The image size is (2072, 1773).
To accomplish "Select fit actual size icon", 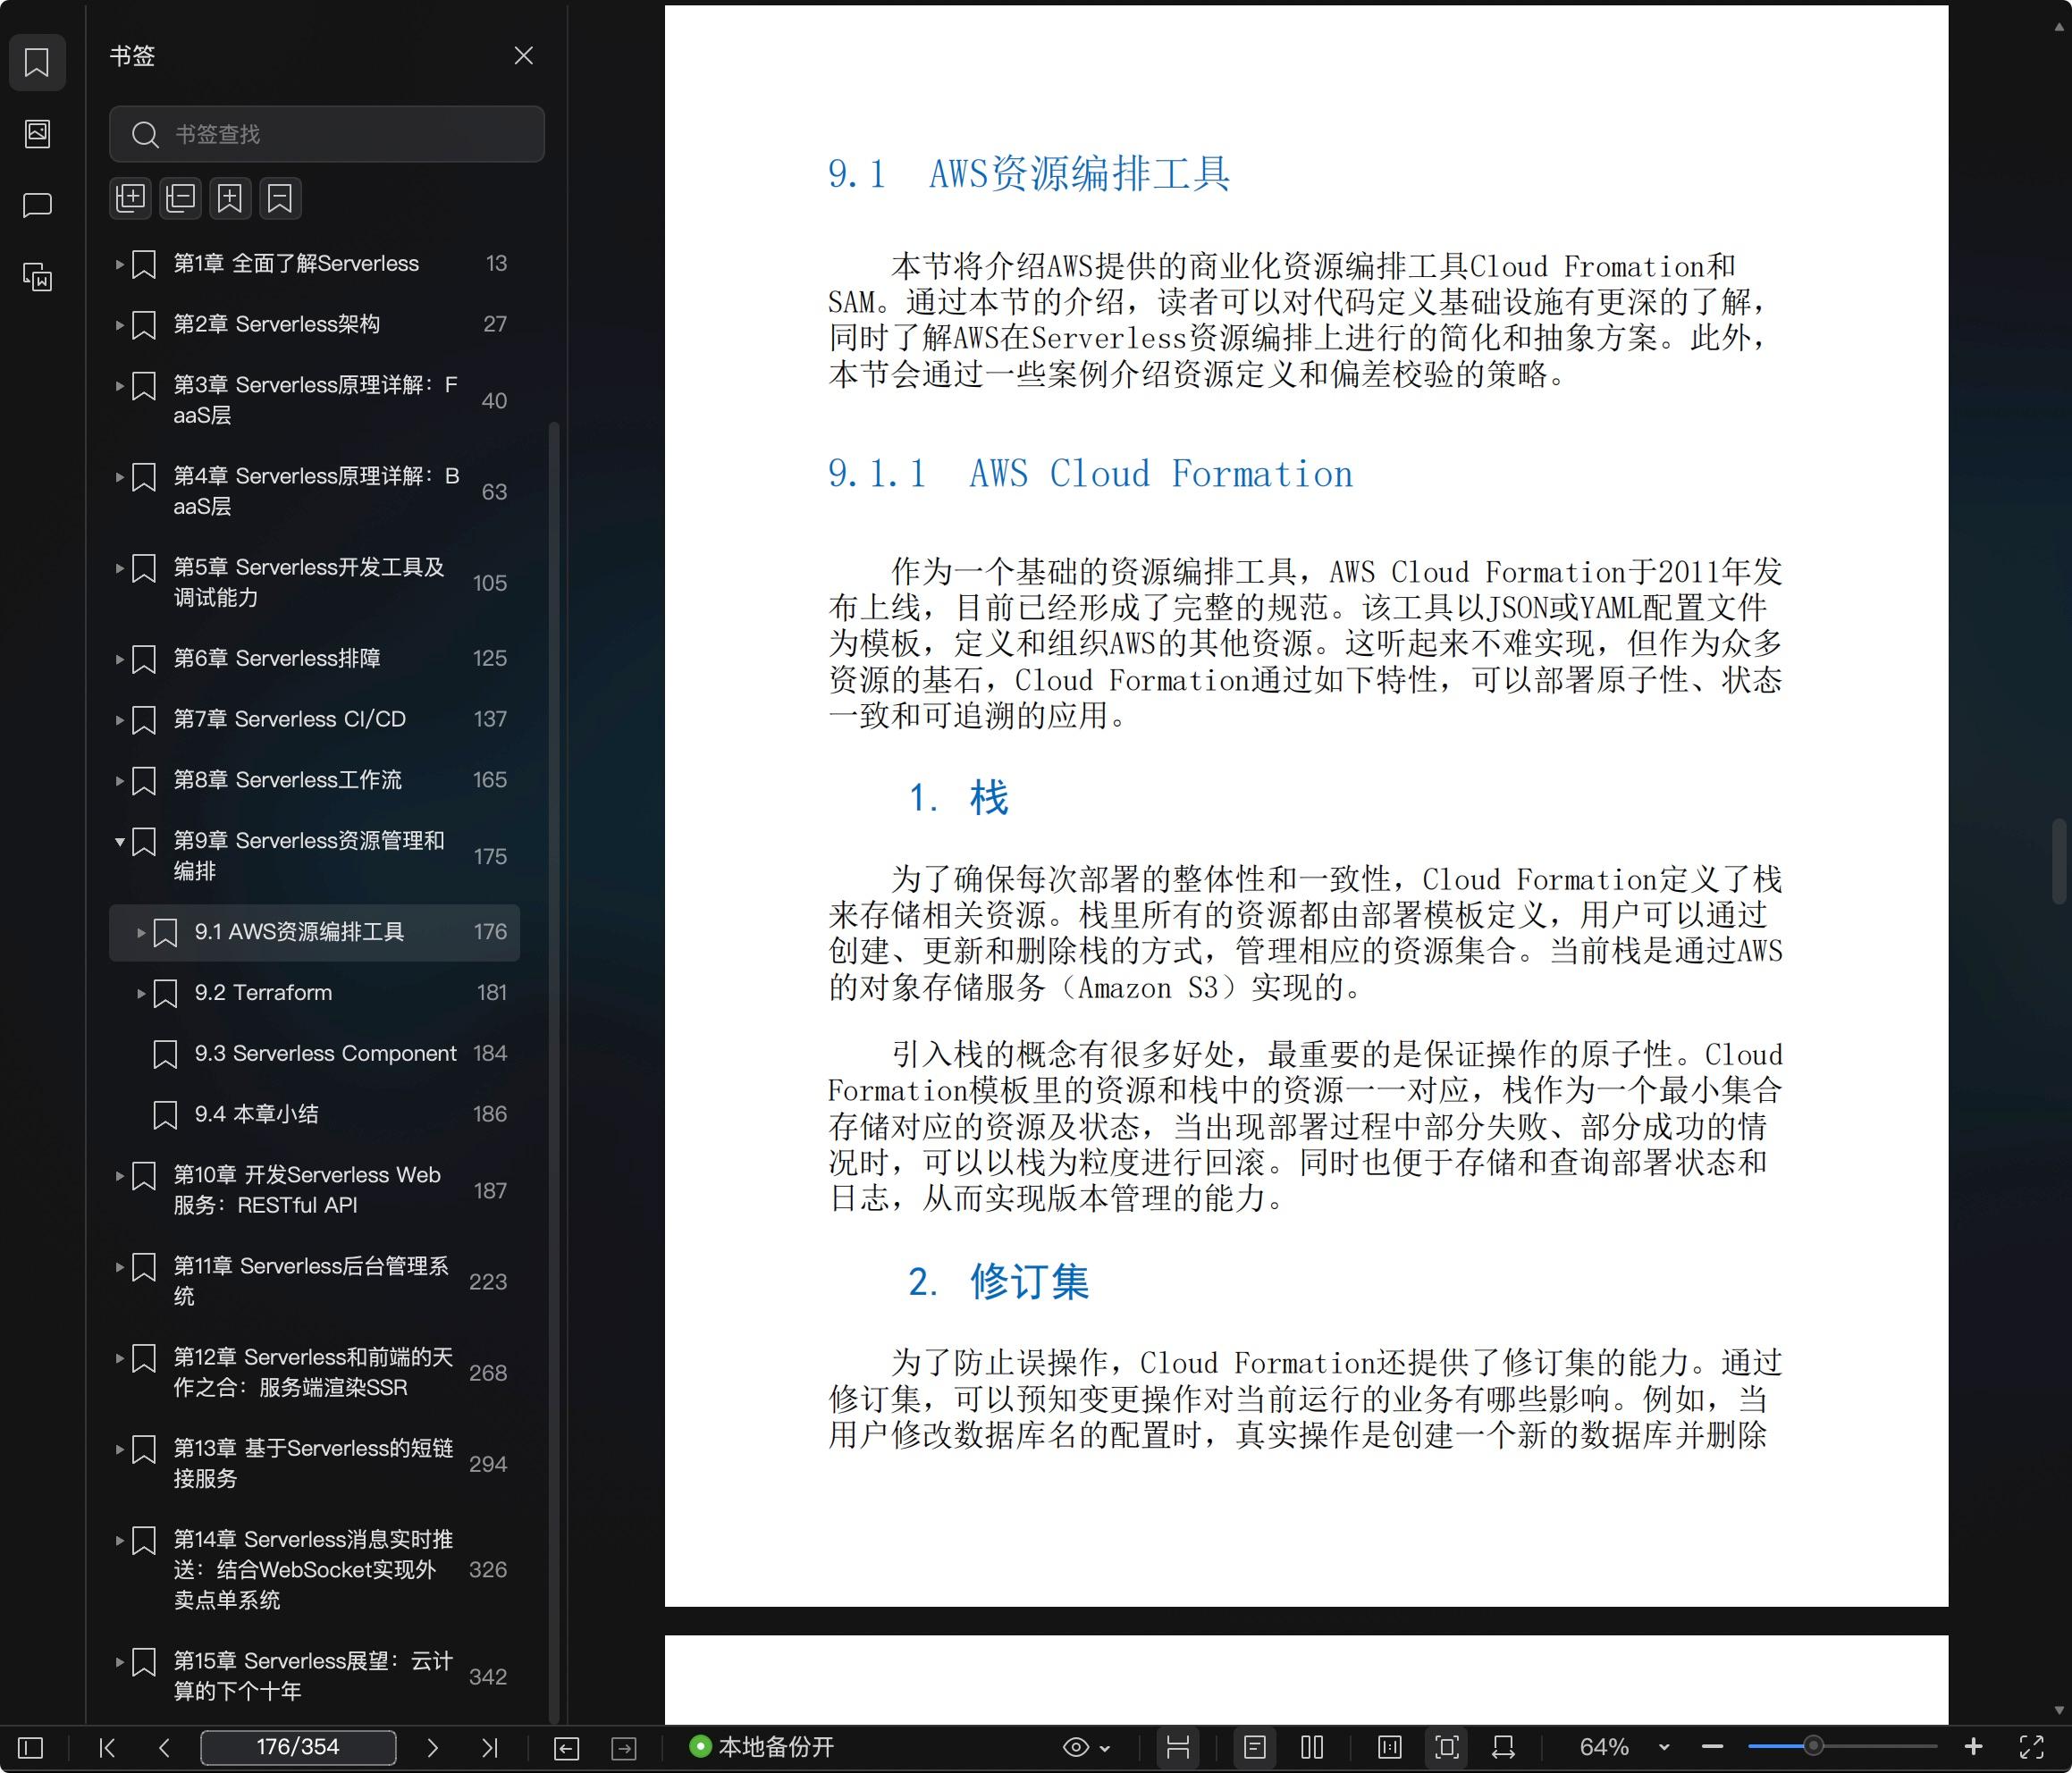I will click(1389, 1747).
